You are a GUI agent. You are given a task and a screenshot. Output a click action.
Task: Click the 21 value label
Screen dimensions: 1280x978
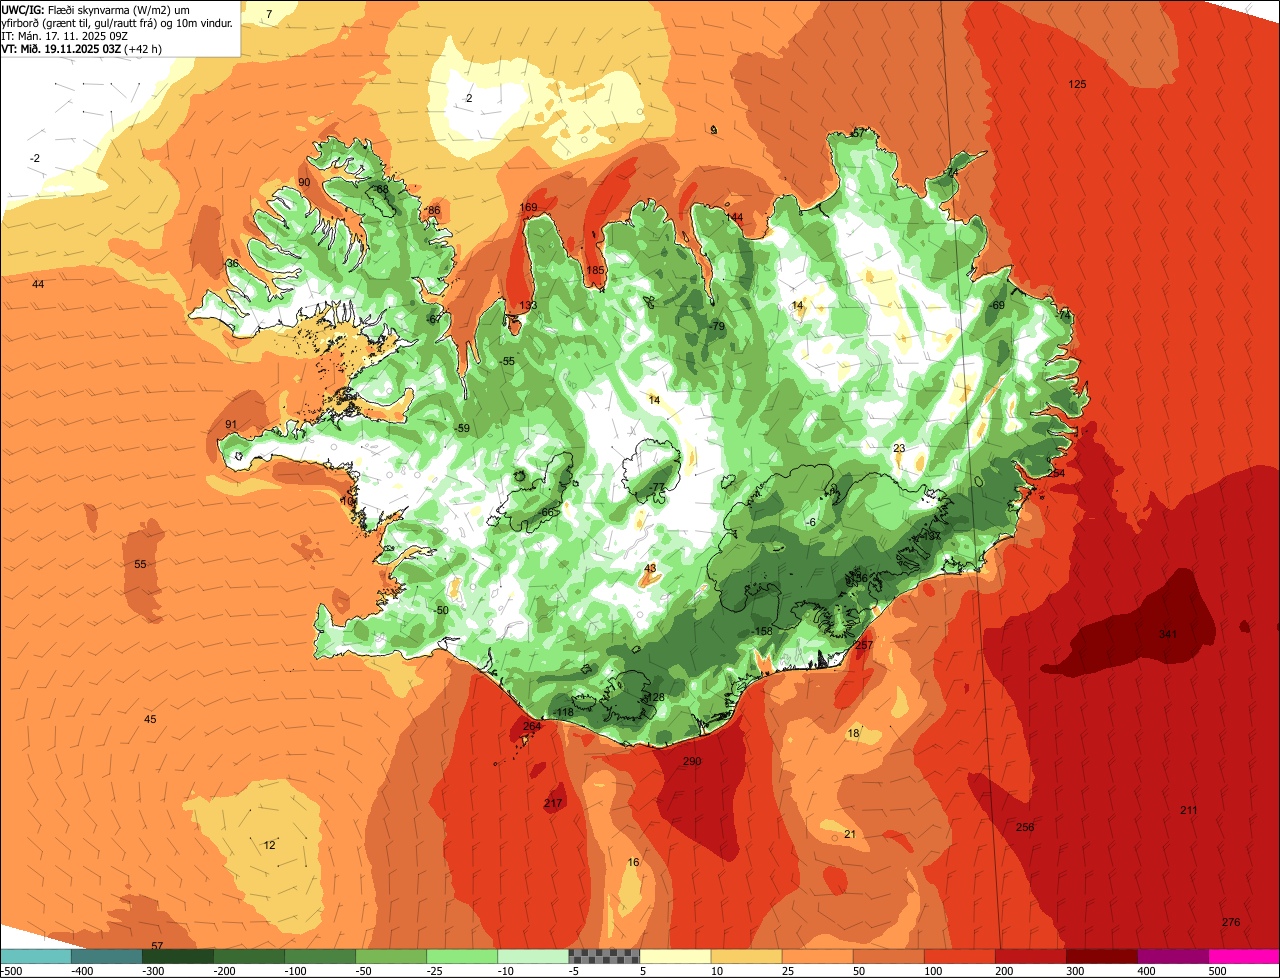[x=850, y=834]
